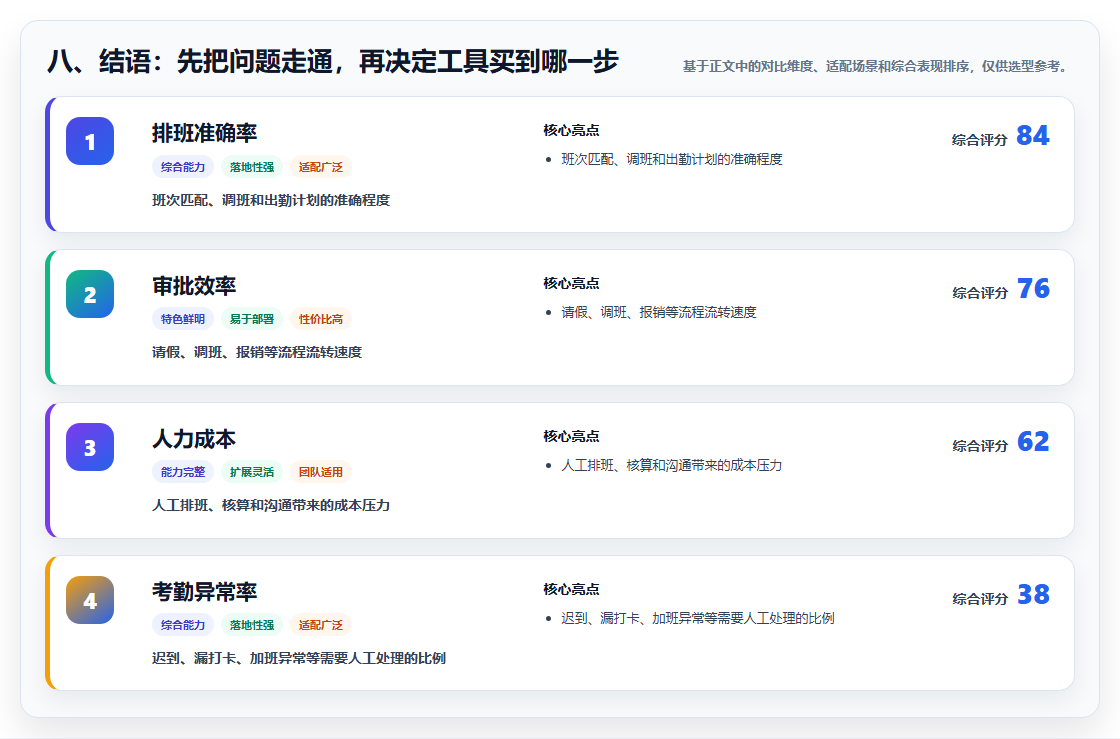Open the 审批效率 card title
This screenshot has height=739, width=1120.
194,286
